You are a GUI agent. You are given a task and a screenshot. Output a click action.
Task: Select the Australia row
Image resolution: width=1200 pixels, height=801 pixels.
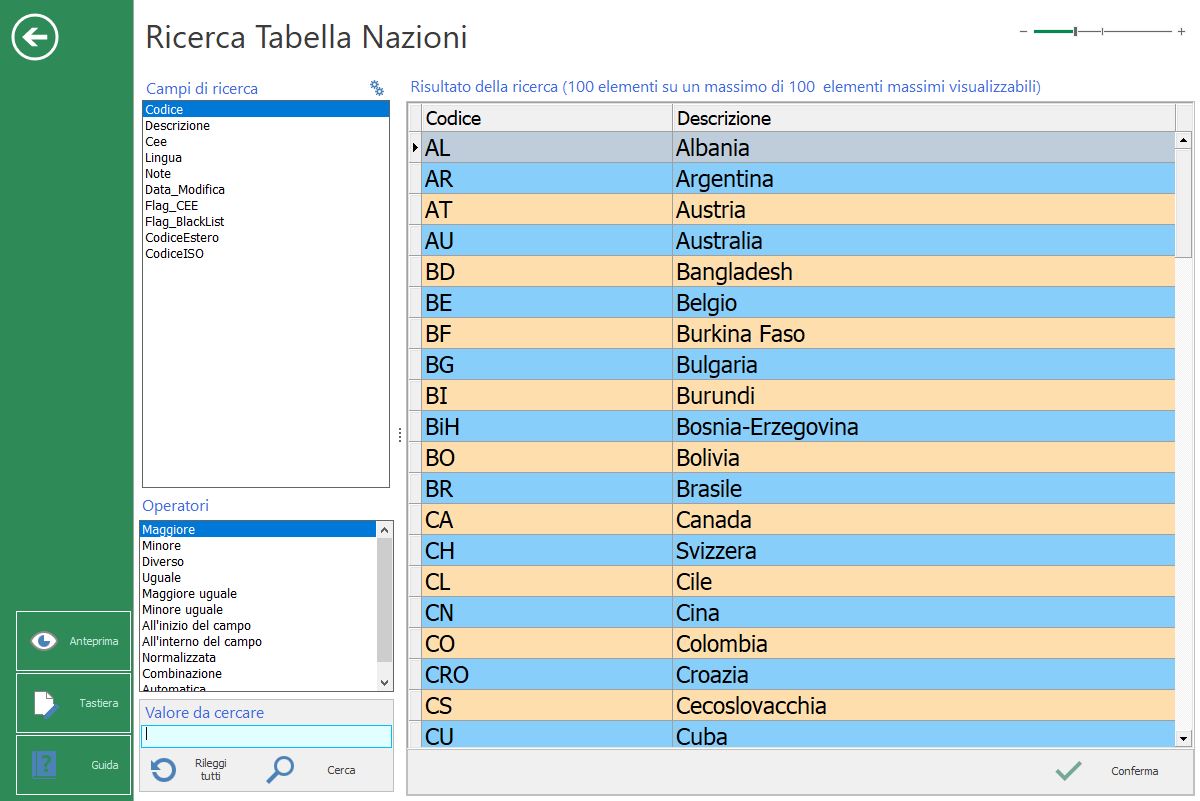coord(791,241)
